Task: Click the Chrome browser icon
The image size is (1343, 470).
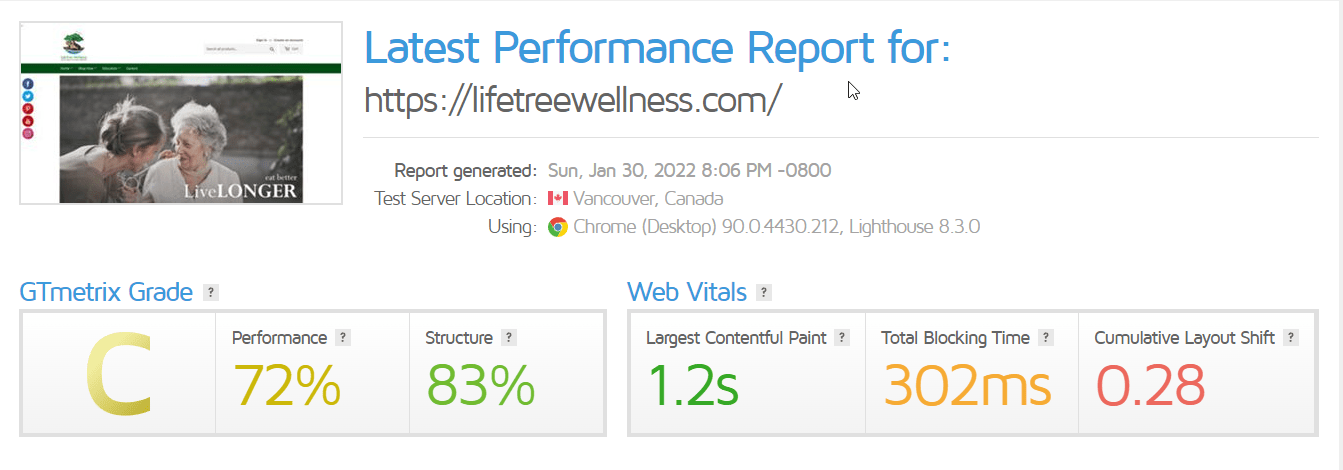Action: click(x=558, y=227)
